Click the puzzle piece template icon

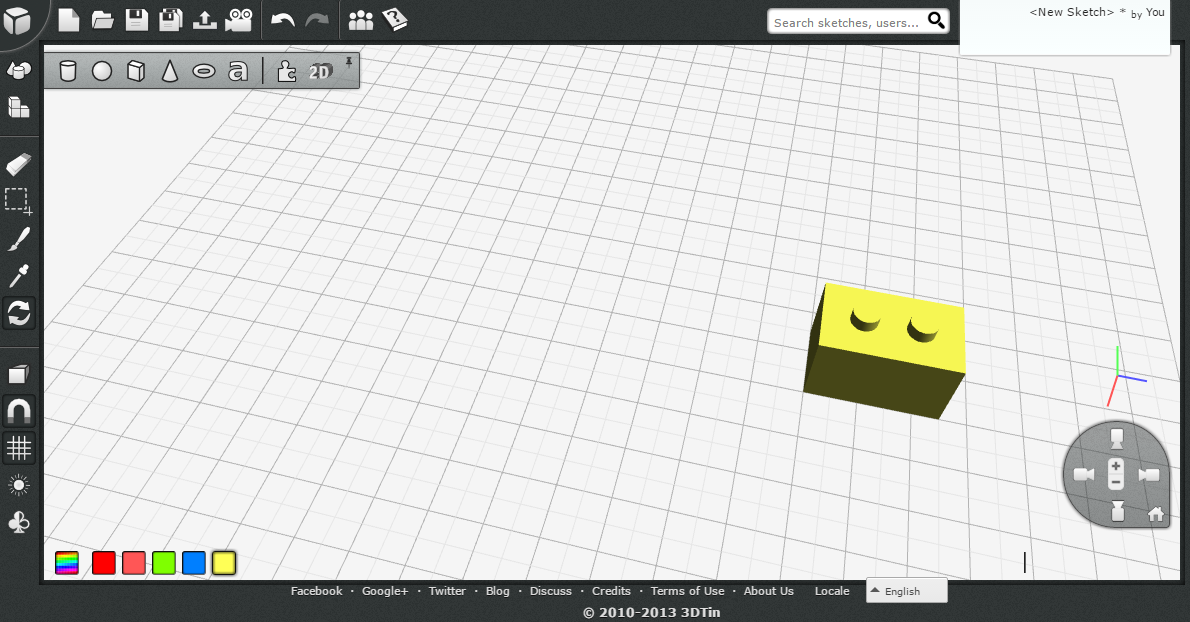286,71
